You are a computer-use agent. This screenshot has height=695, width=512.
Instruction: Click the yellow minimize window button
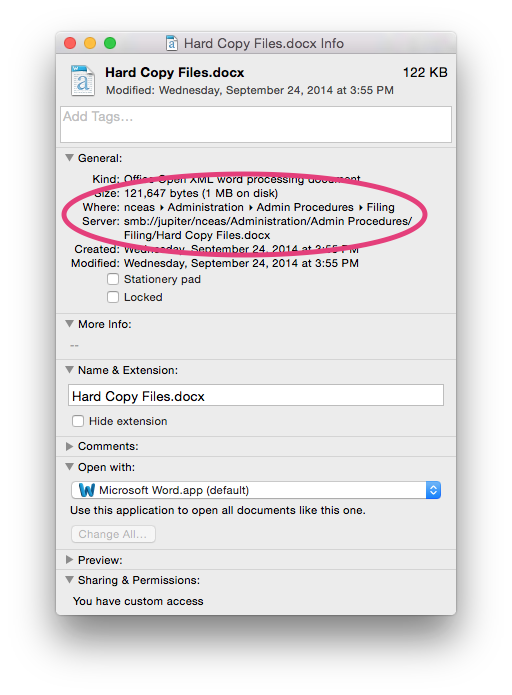(90, 43)
